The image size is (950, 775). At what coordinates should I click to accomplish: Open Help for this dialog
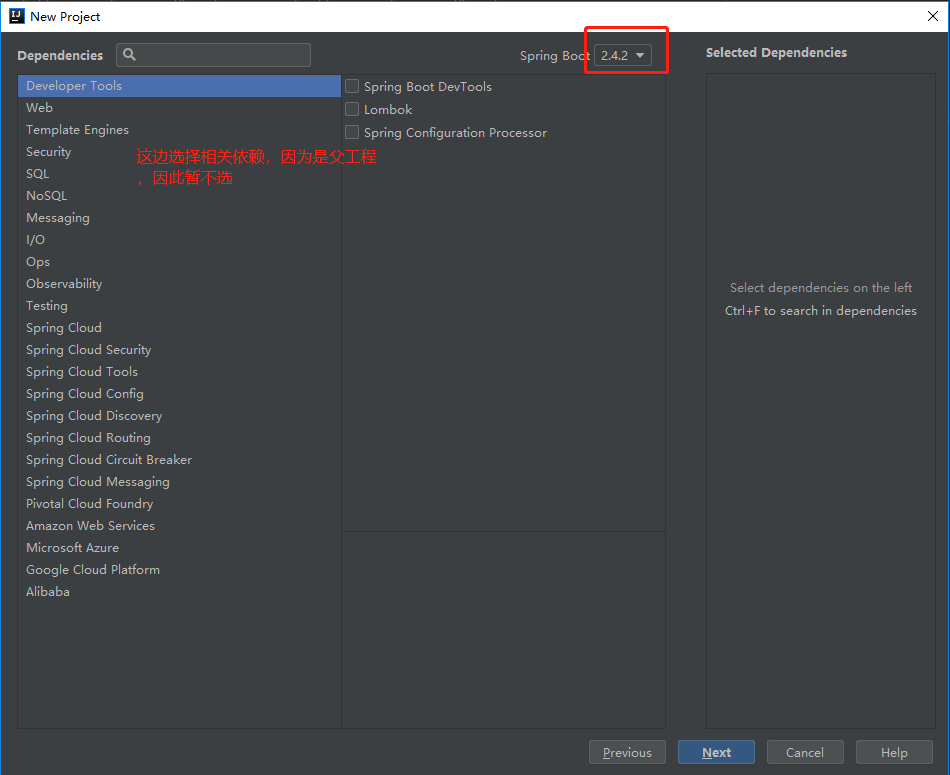click(894, 752)
